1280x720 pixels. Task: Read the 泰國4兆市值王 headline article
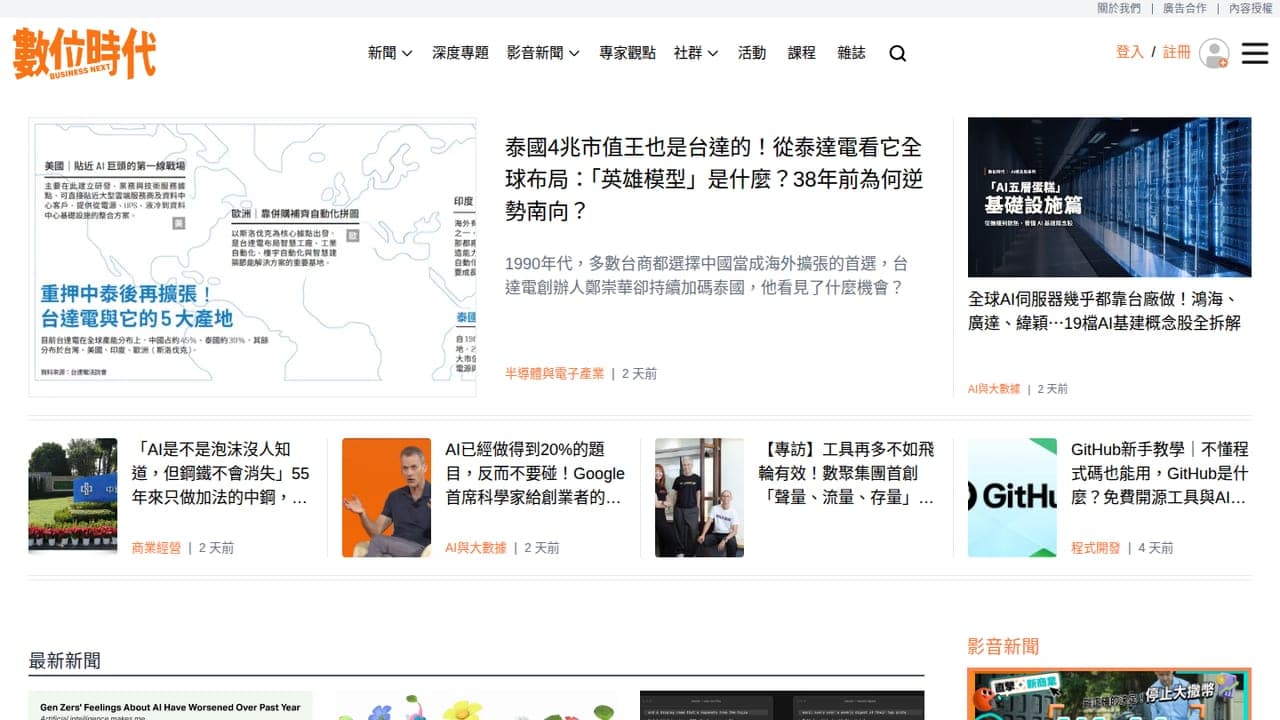pyautogui.click(x=714, y=179)
